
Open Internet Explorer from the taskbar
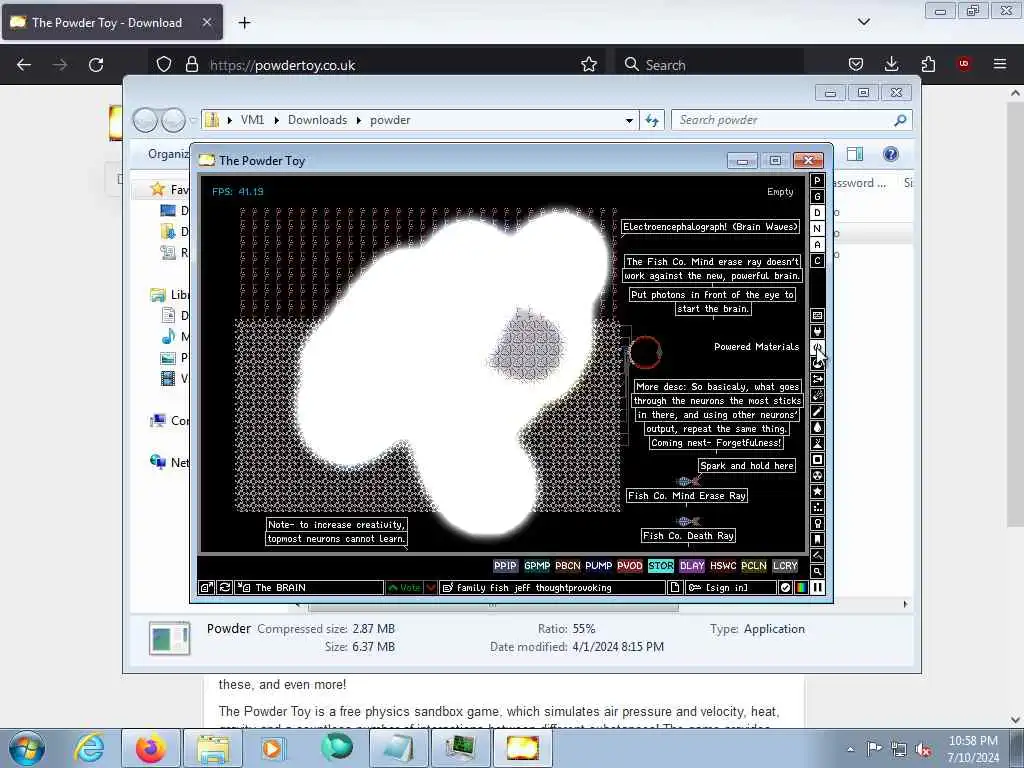(89, 749)
